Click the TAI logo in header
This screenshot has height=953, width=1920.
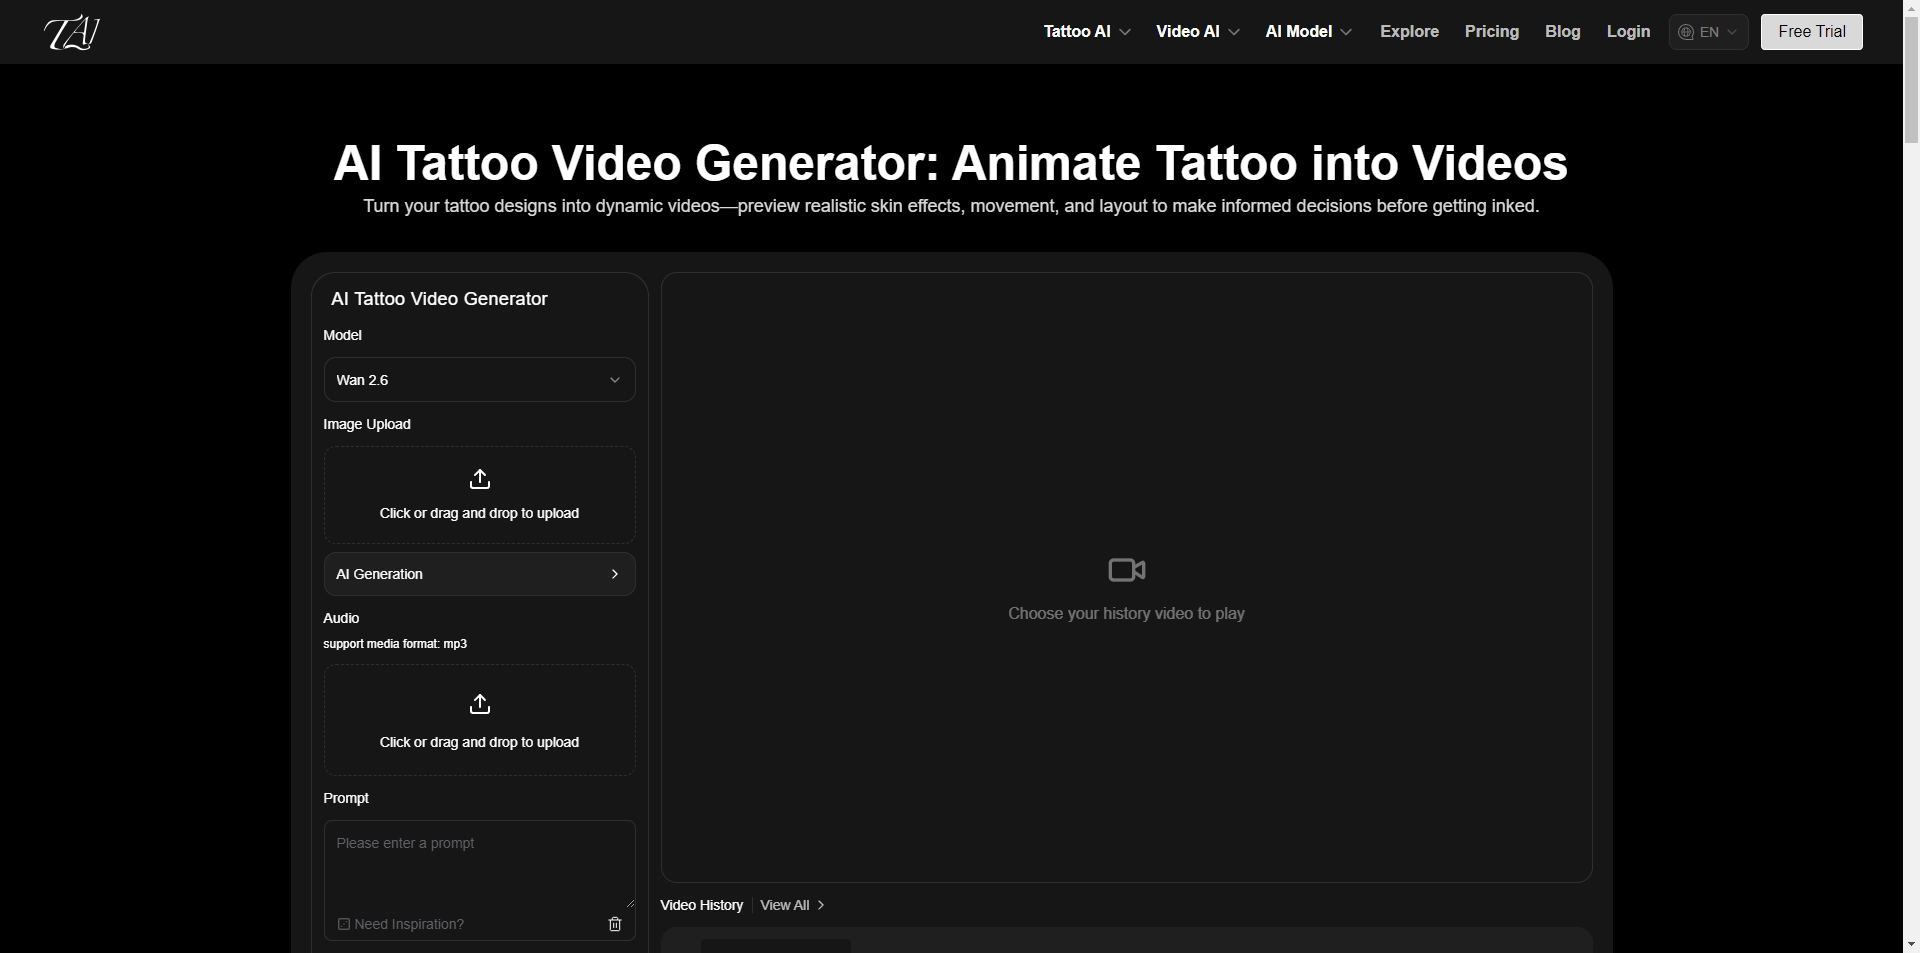[72, 32]
